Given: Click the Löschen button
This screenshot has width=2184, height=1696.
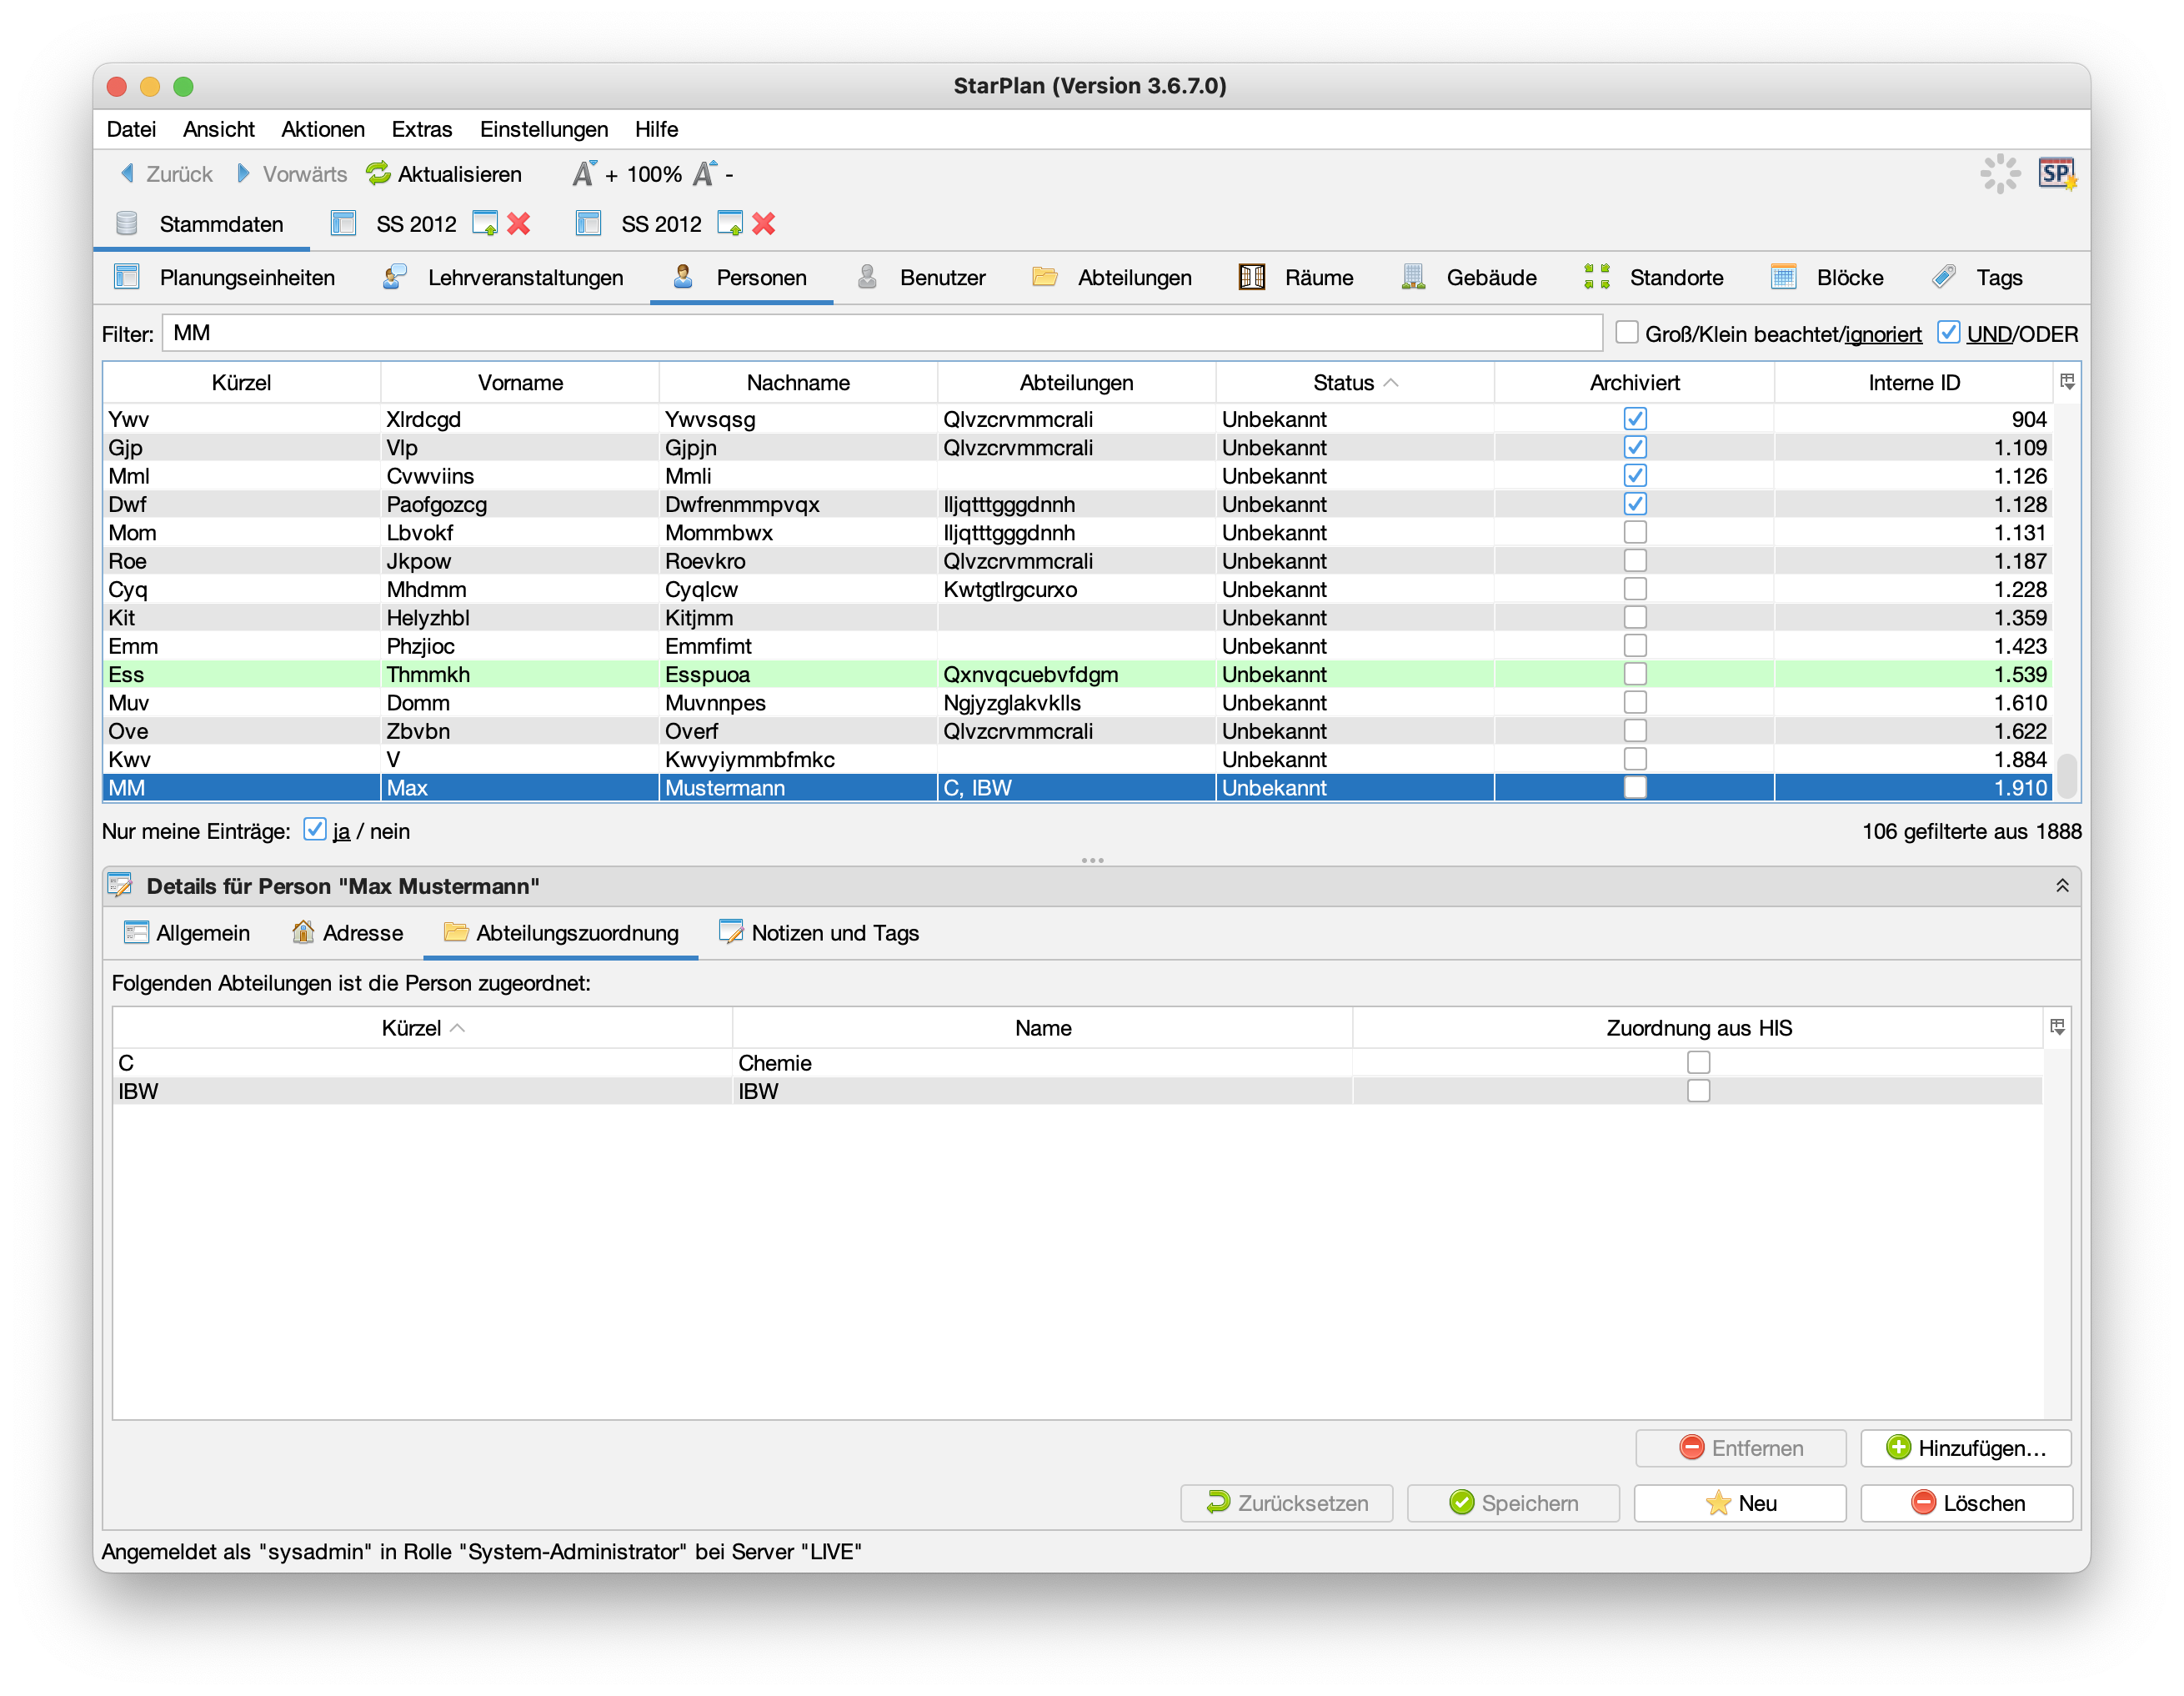Looking at the screenshot, I should pos(1966,1503).
